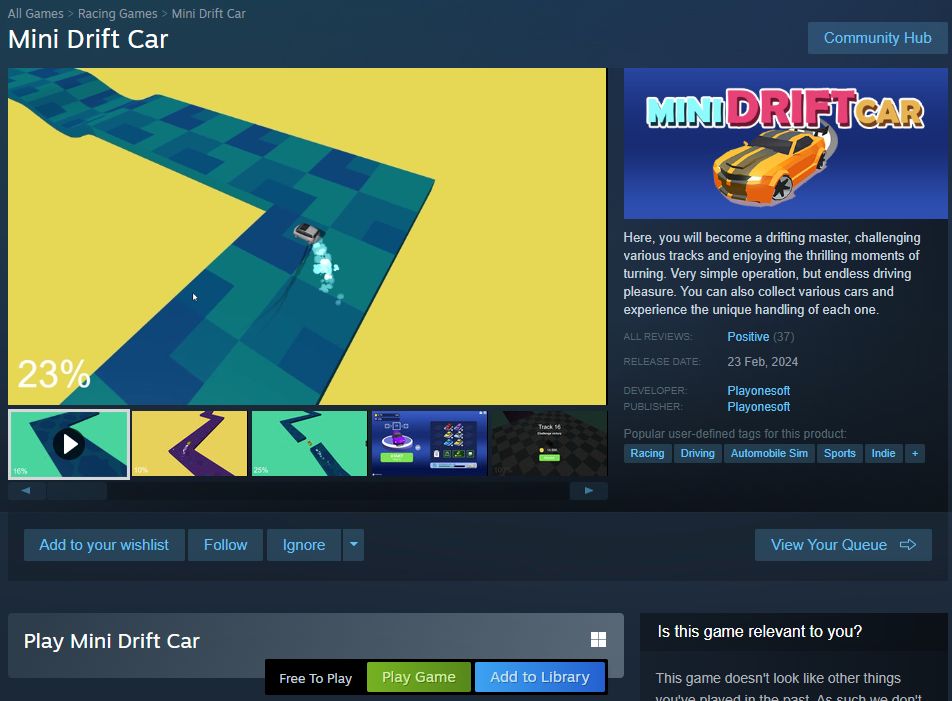Screen dimensions: 952x701
Task: Select the Indie tag
Action: pyautogui.click(x=883, y=453)
